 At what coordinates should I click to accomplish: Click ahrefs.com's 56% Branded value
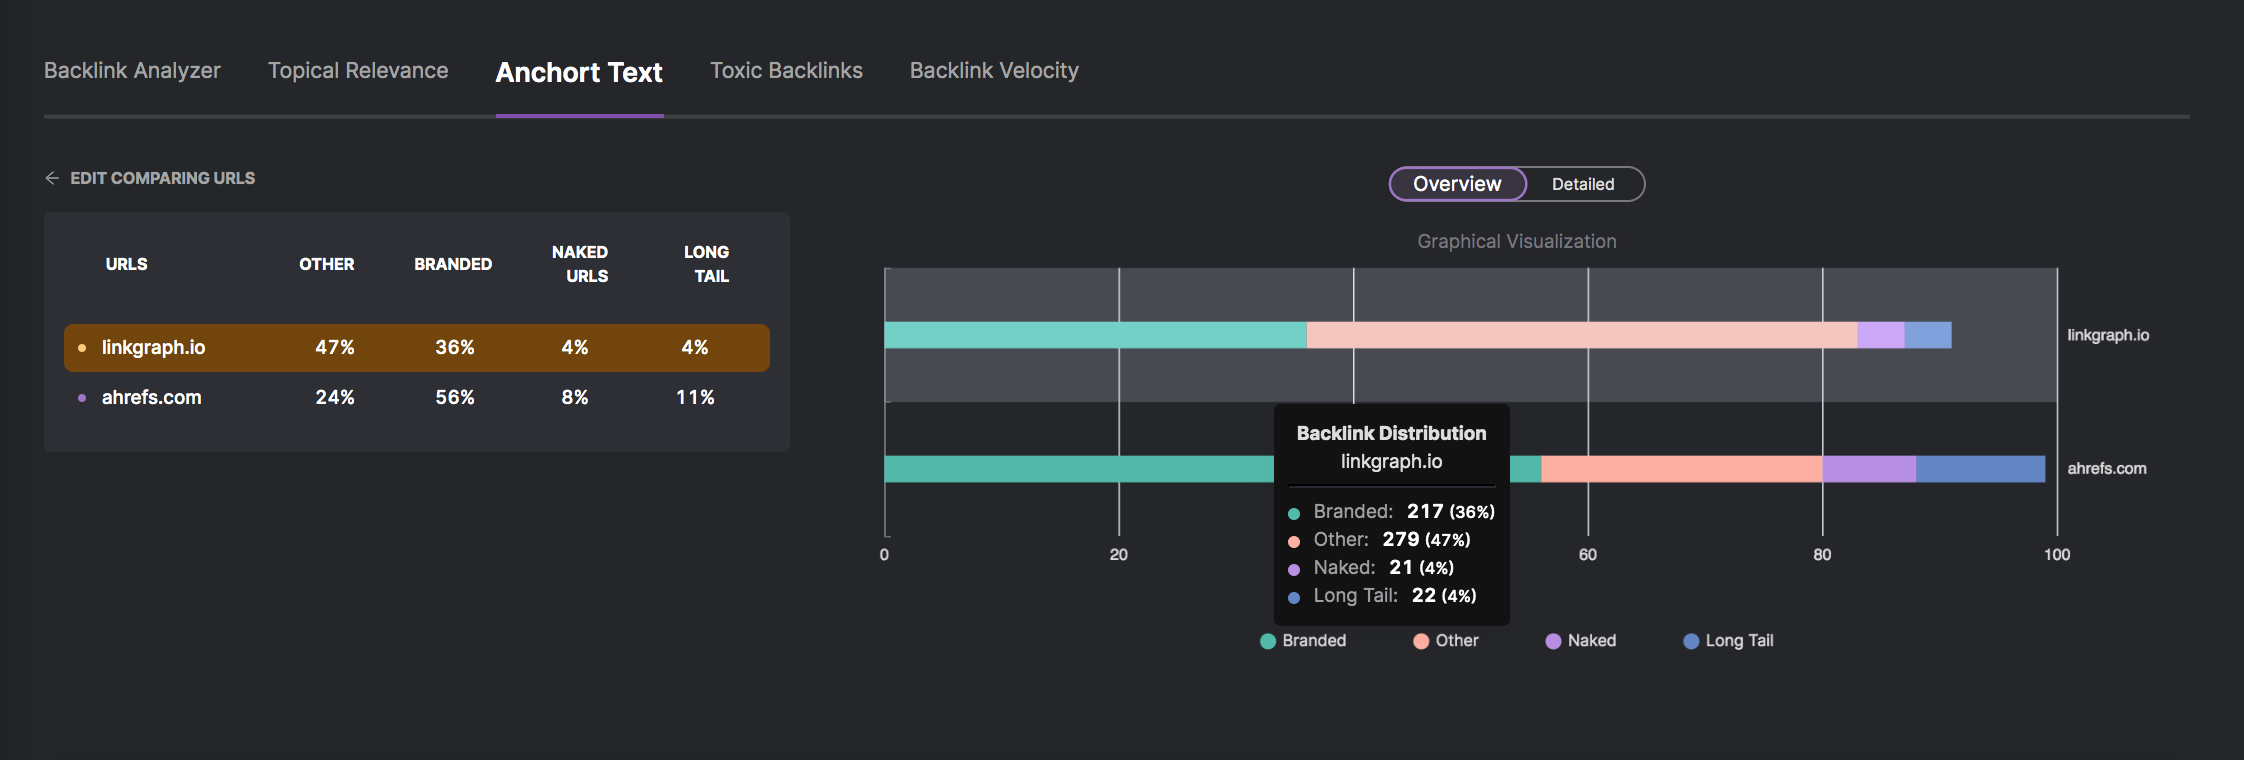tap(455, 397)
